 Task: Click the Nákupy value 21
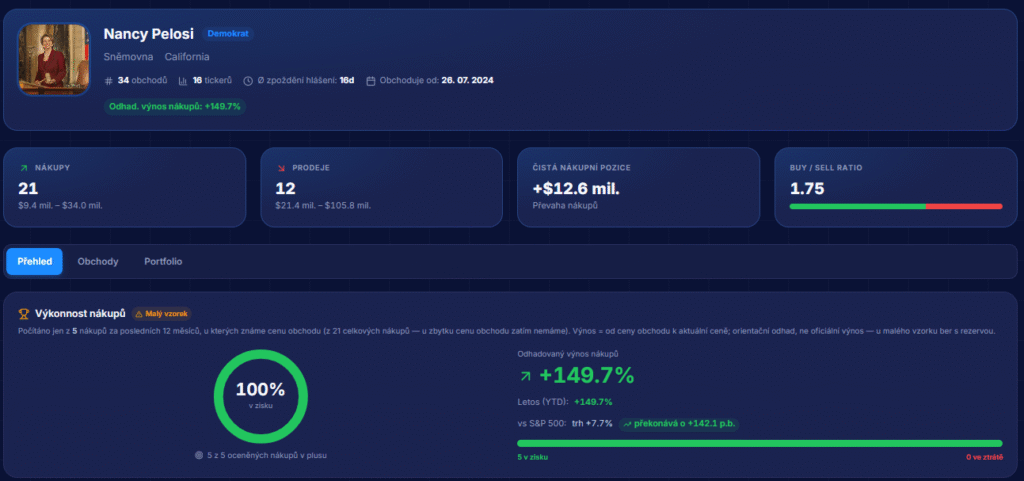coord(28,189)
